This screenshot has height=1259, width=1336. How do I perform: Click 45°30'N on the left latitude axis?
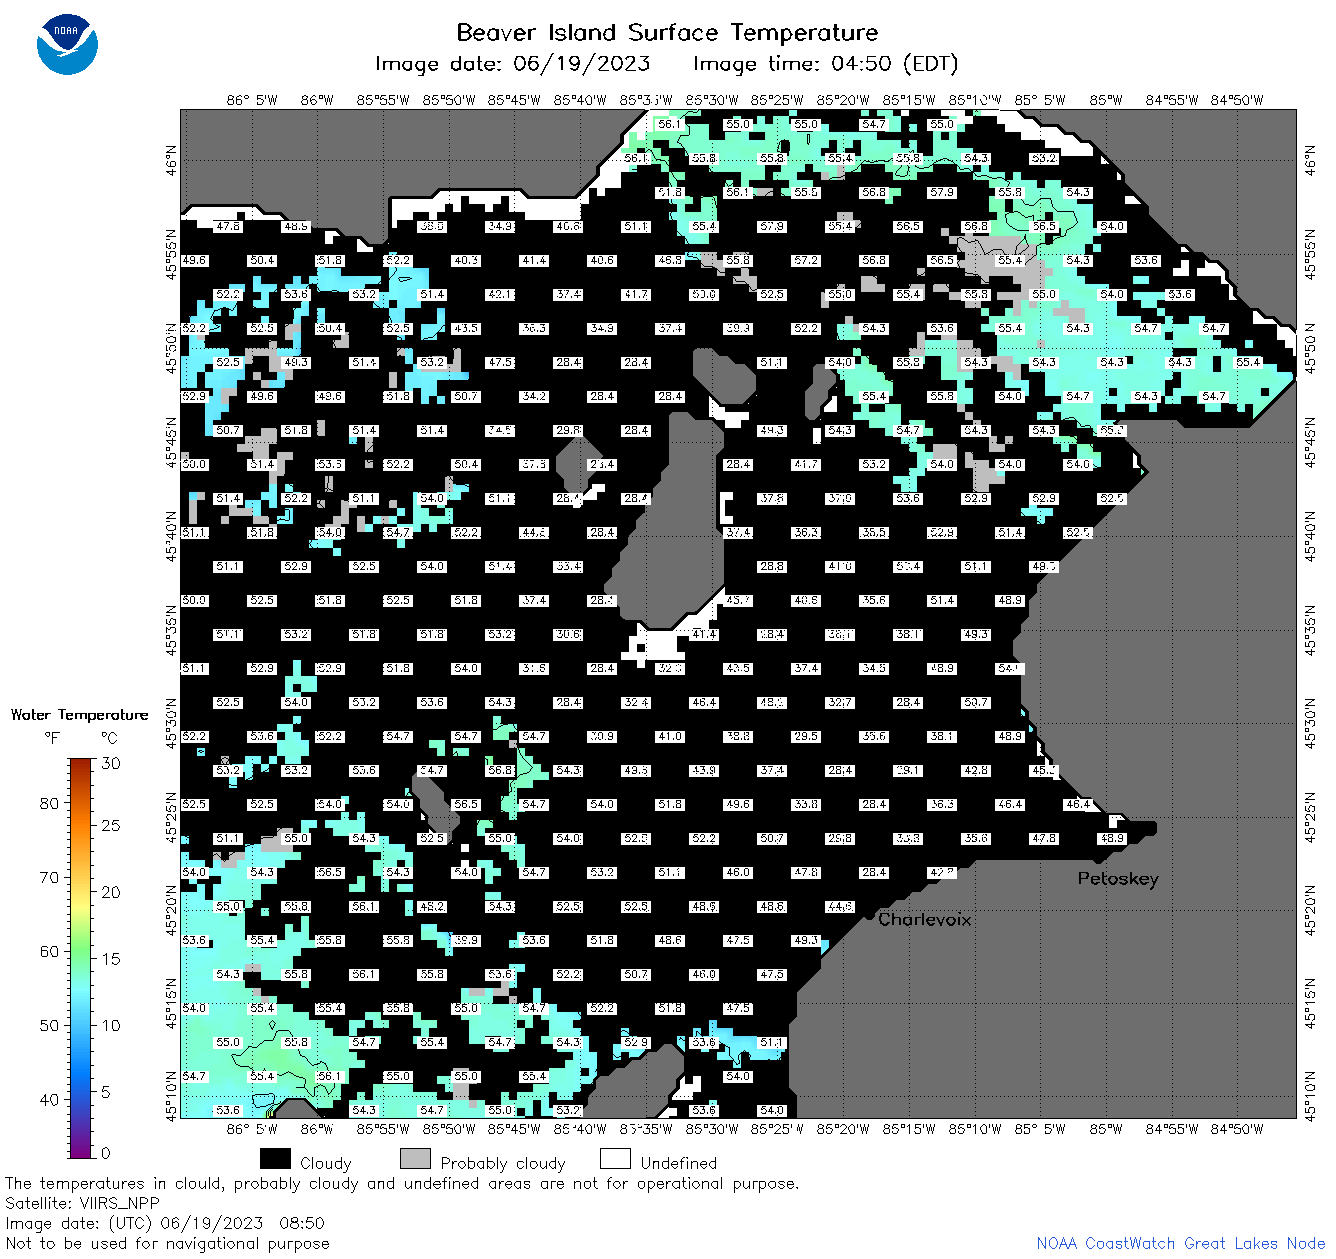(x=171, y=724)
